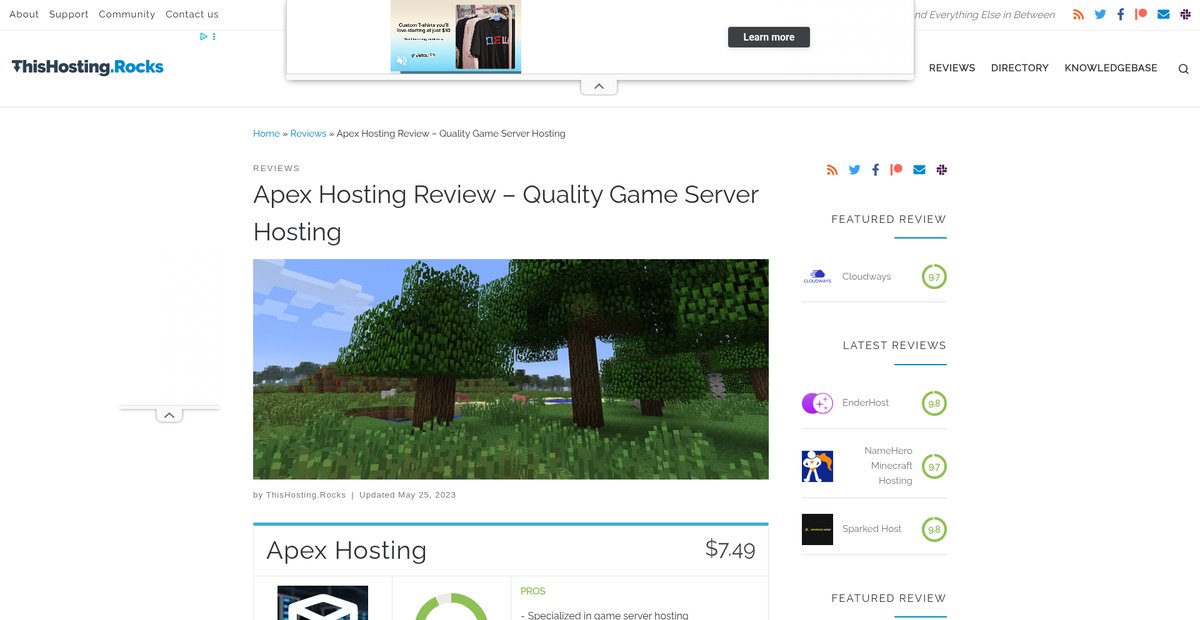Open the Support page

69,14
